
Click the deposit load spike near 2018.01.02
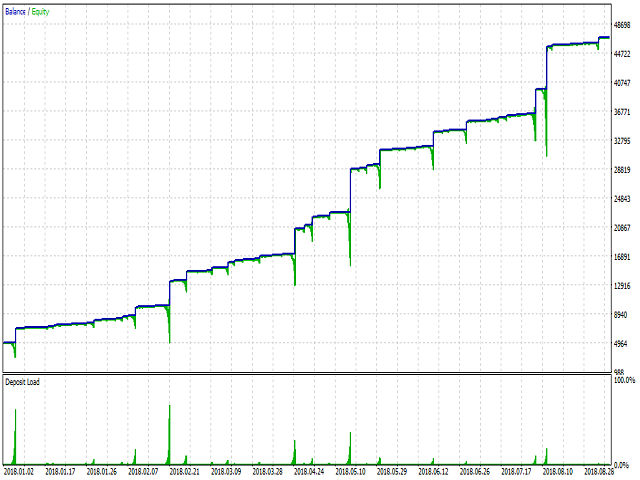coord(15,437)
